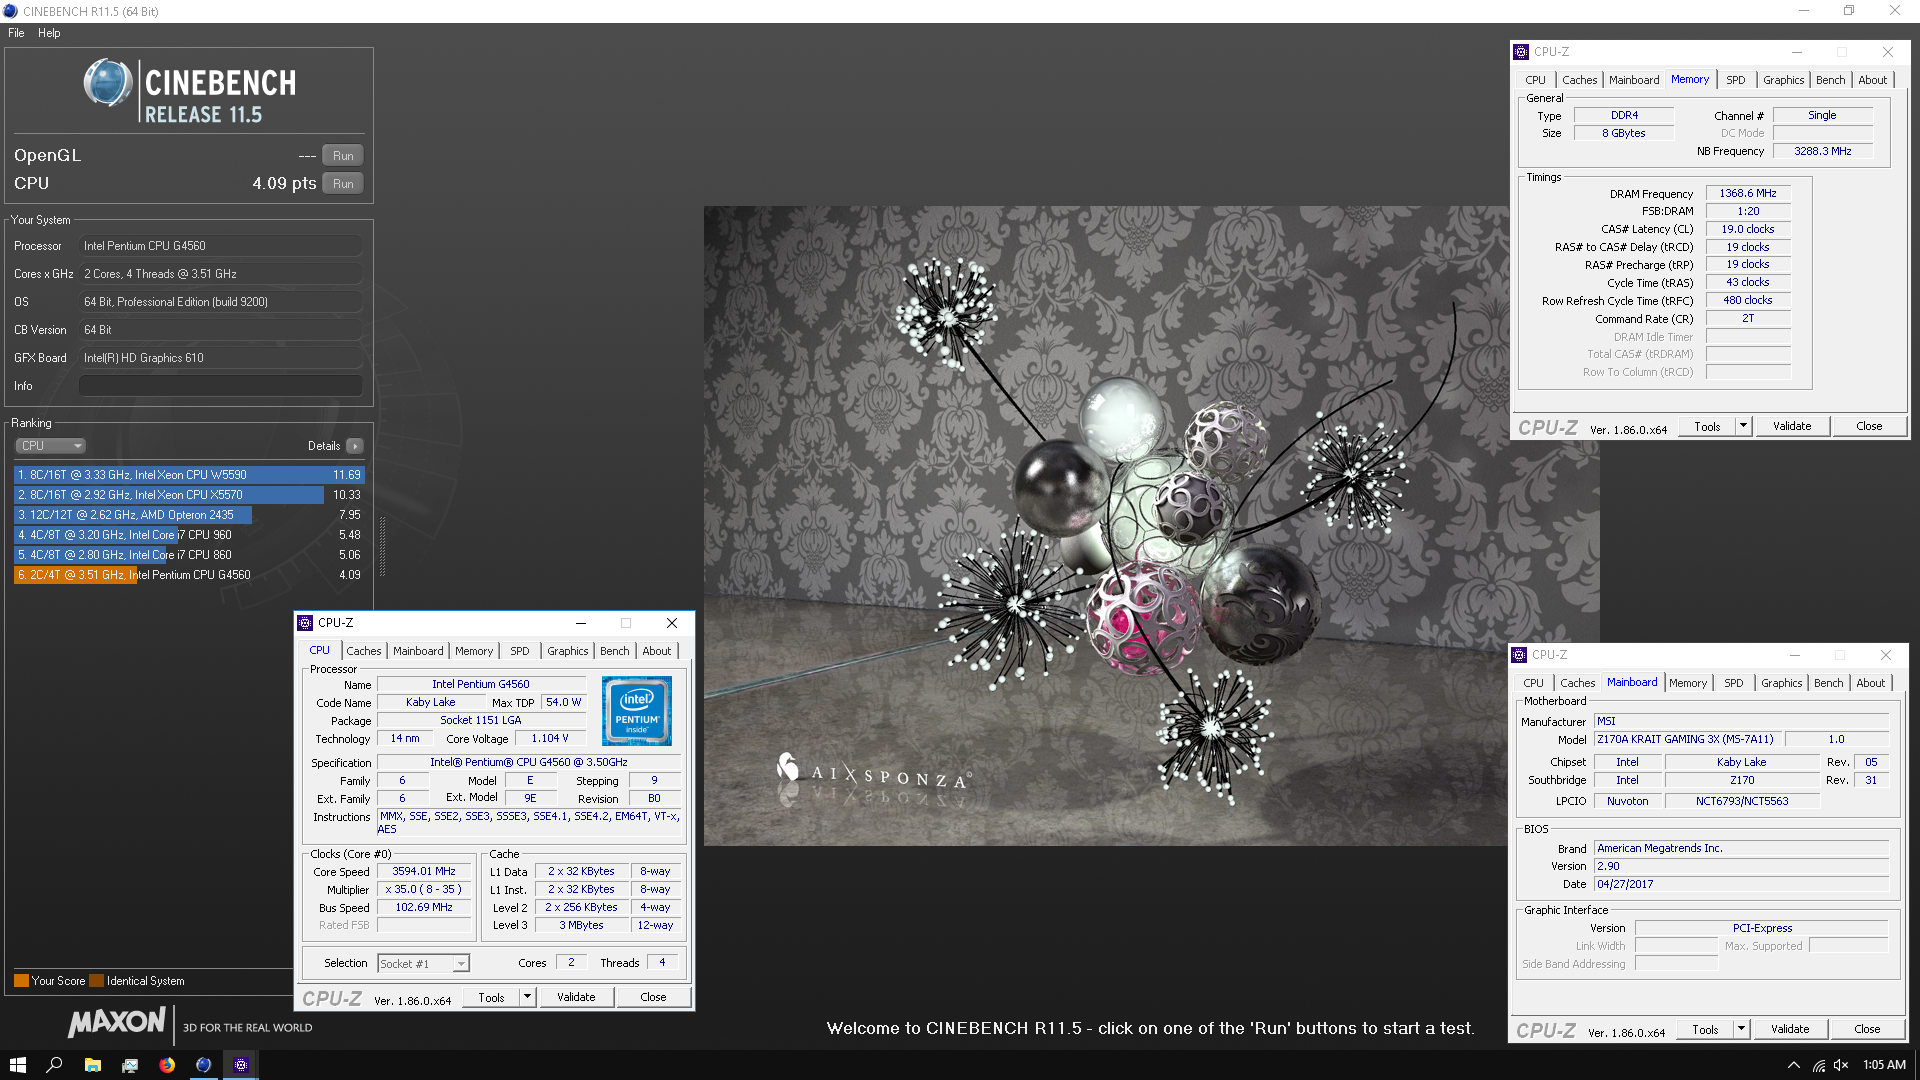The height and width of the screenshot is (1080, 1920).
Task: Open ranking Details arrow button
Action: click(355, 446)
